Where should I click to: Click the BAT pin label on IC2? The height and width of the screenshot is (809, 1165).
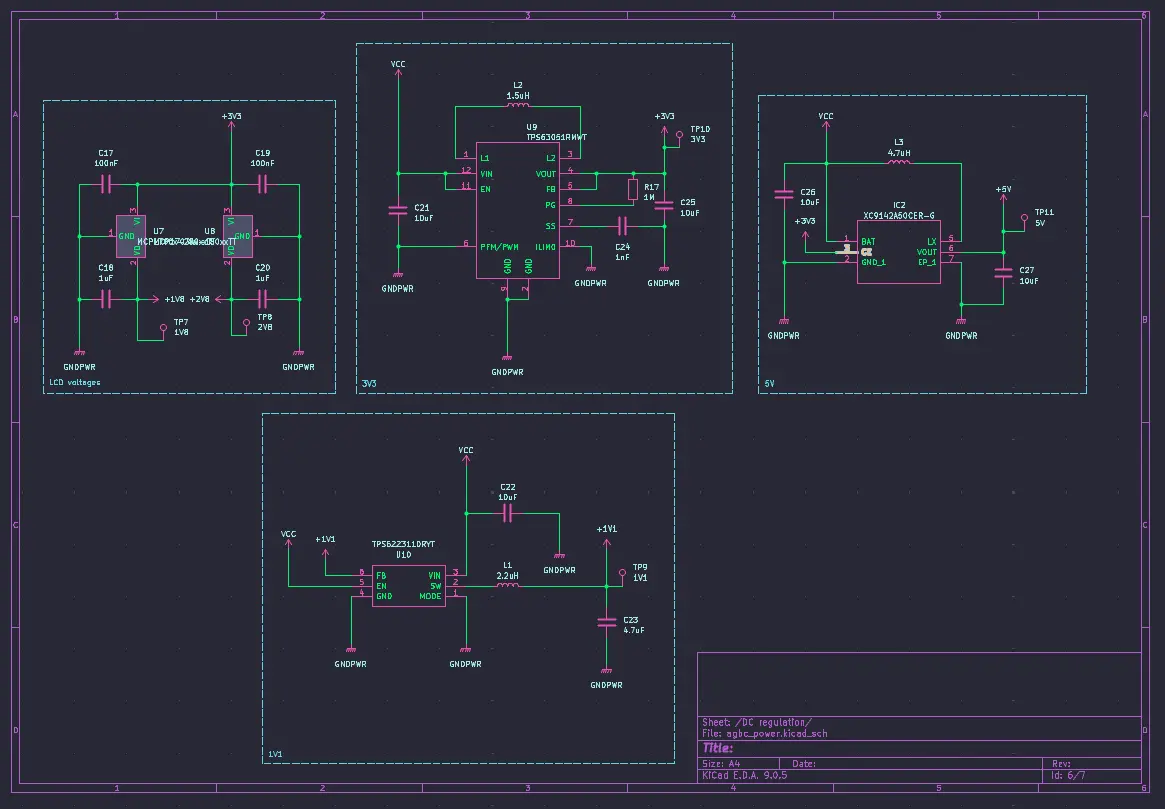click(x=868, y=242)
